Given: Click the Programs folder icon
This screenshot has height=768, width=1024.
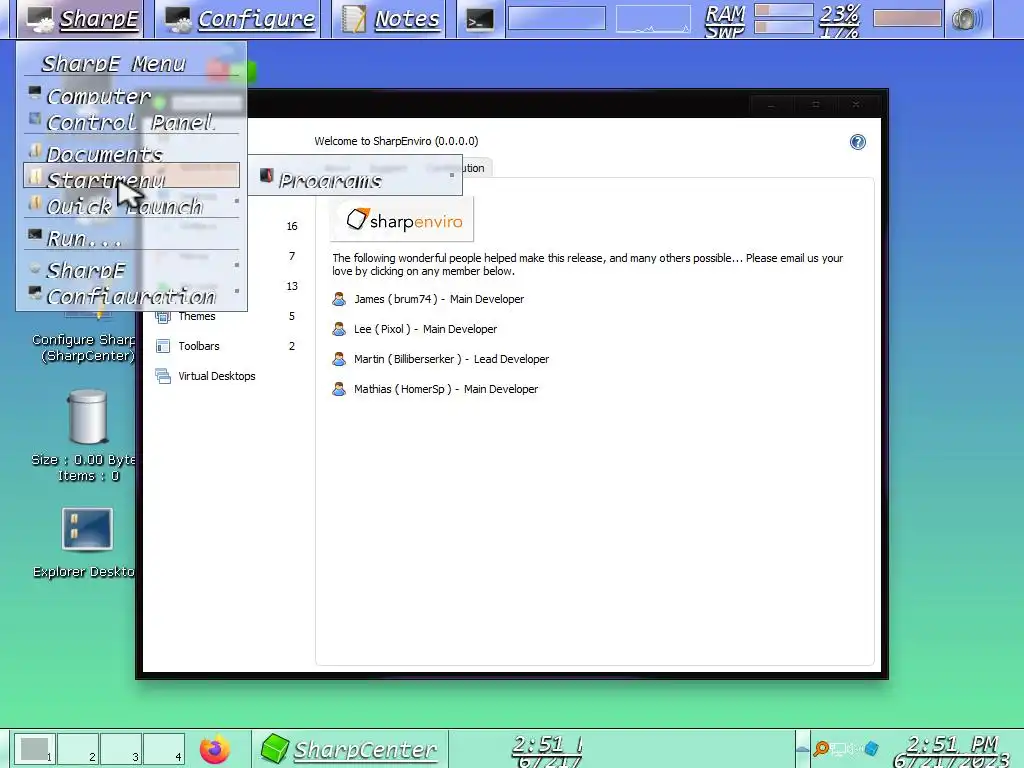Looking at the screenshot, I should [266, 175].
